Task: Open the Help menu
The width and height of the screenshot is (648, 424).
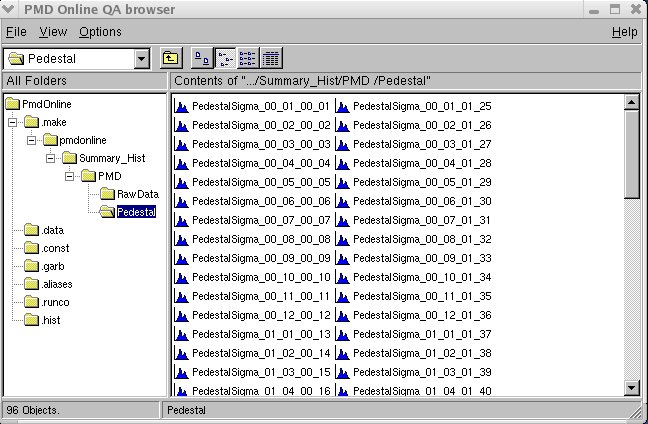Action: tap(624, 32)
